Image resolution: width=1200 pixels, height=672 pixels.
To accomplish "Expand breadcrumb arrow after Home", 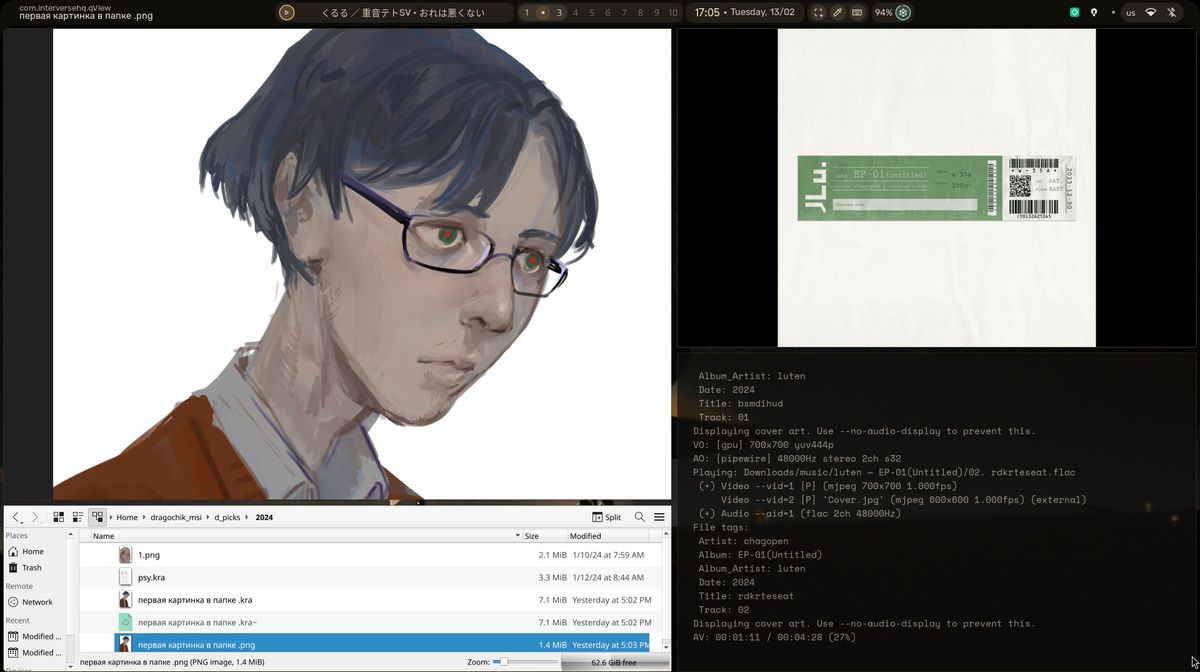I will pos(144,517).
